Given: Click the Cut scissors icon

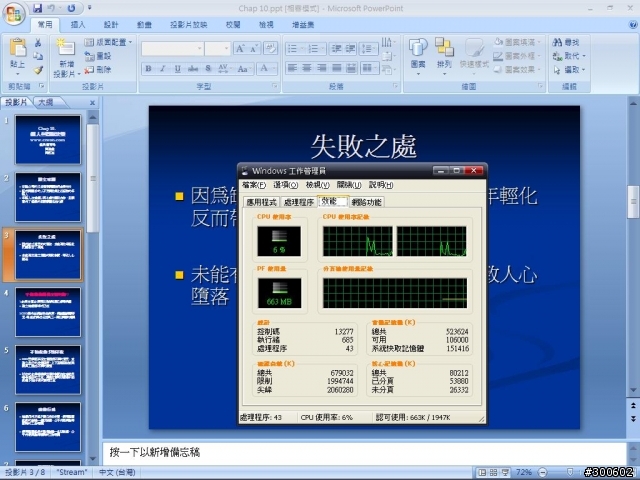Looking at the screenshot, I should 38,42.
